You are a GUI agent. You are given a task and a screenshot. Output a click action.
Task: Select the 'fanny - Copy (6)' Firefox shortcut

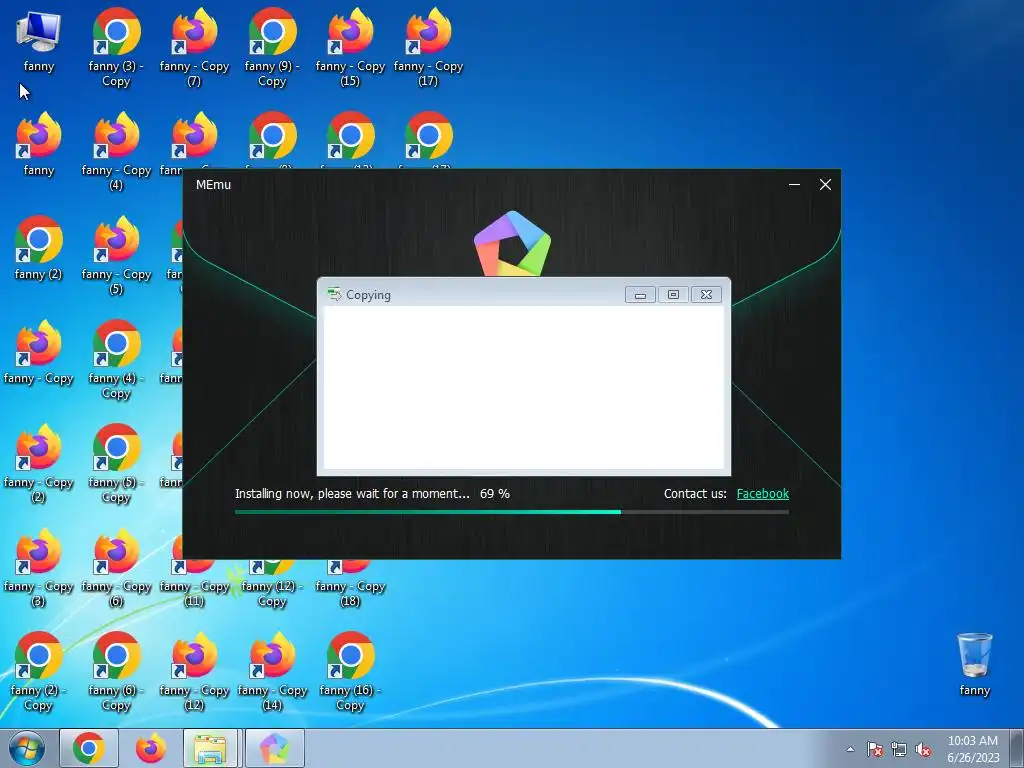coord(116,568)
